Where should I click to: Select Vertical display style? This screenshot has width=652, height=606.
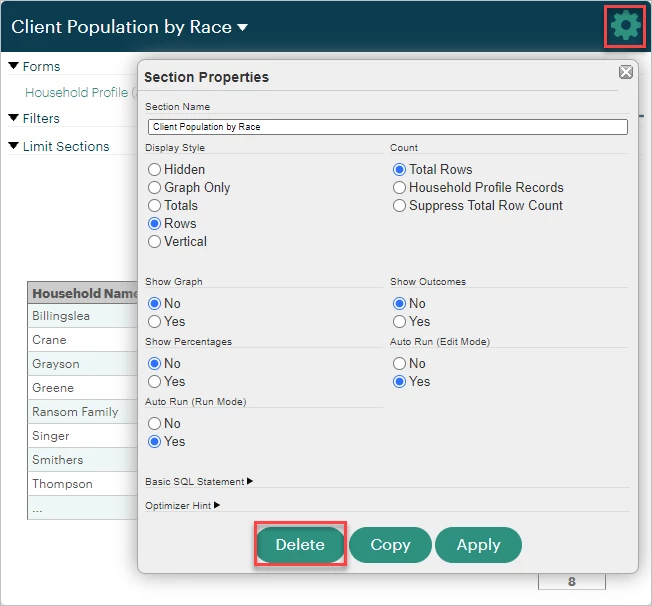point(154,242)
